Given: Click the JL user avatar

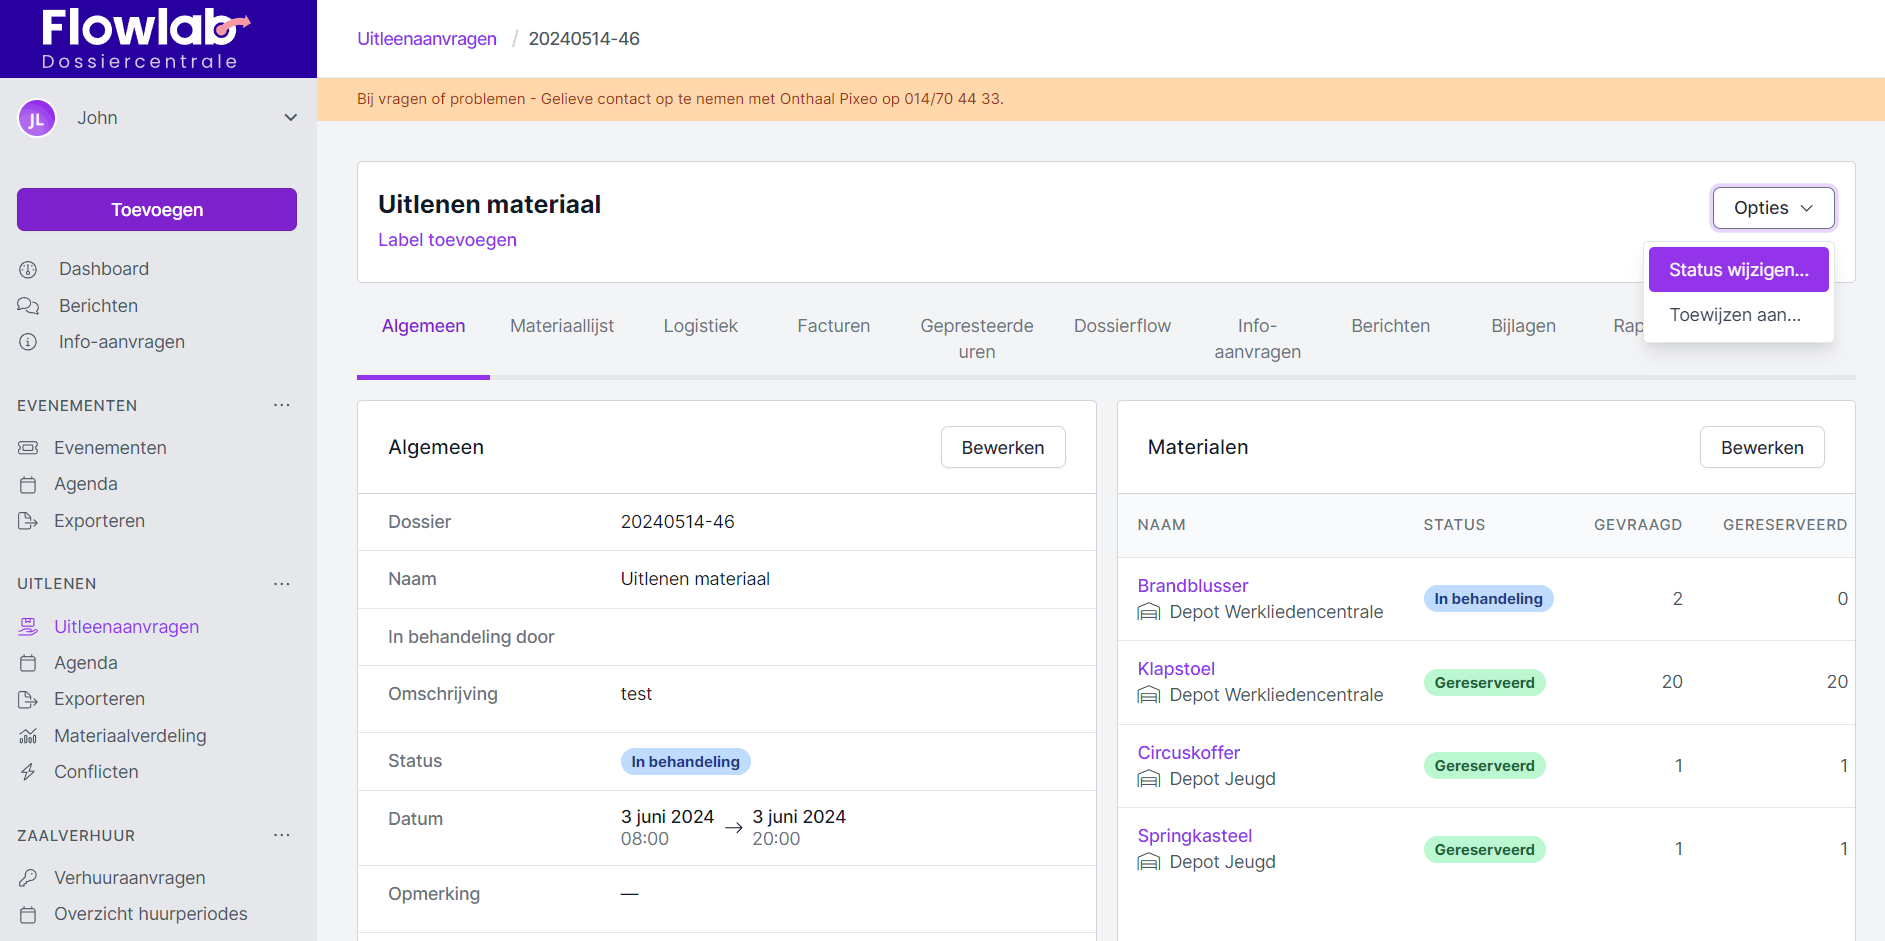Looking at the screenshot, I should pos(37,119).
